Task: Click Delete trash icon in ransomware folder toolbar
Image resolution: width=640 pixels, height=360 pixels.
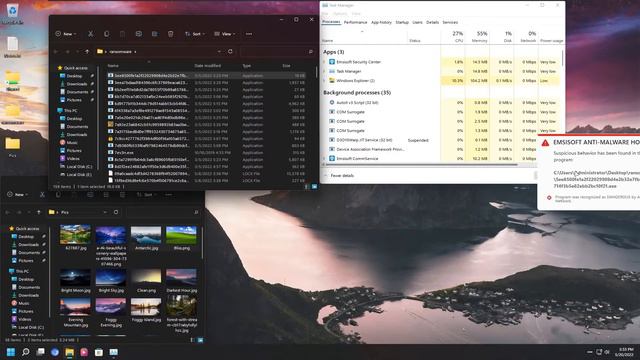Action: (171, 34)
